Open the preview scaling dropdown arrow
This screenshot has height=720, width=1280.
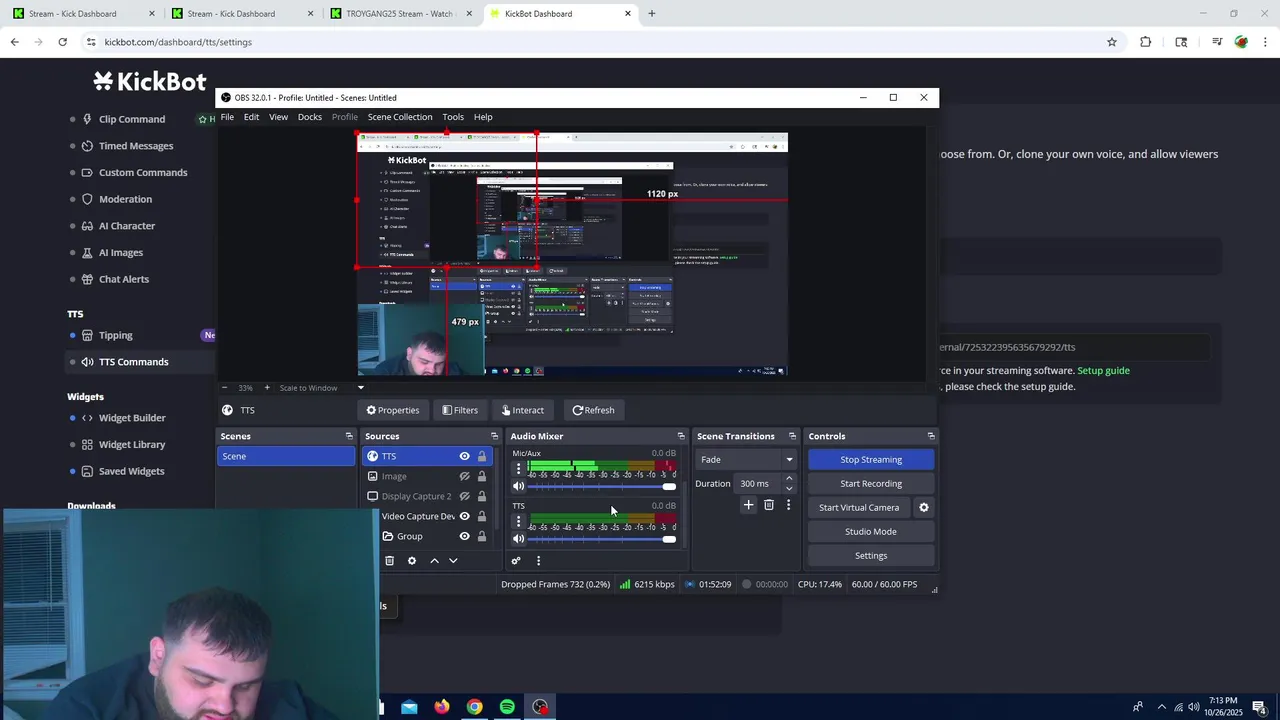(x=361, y=388)
